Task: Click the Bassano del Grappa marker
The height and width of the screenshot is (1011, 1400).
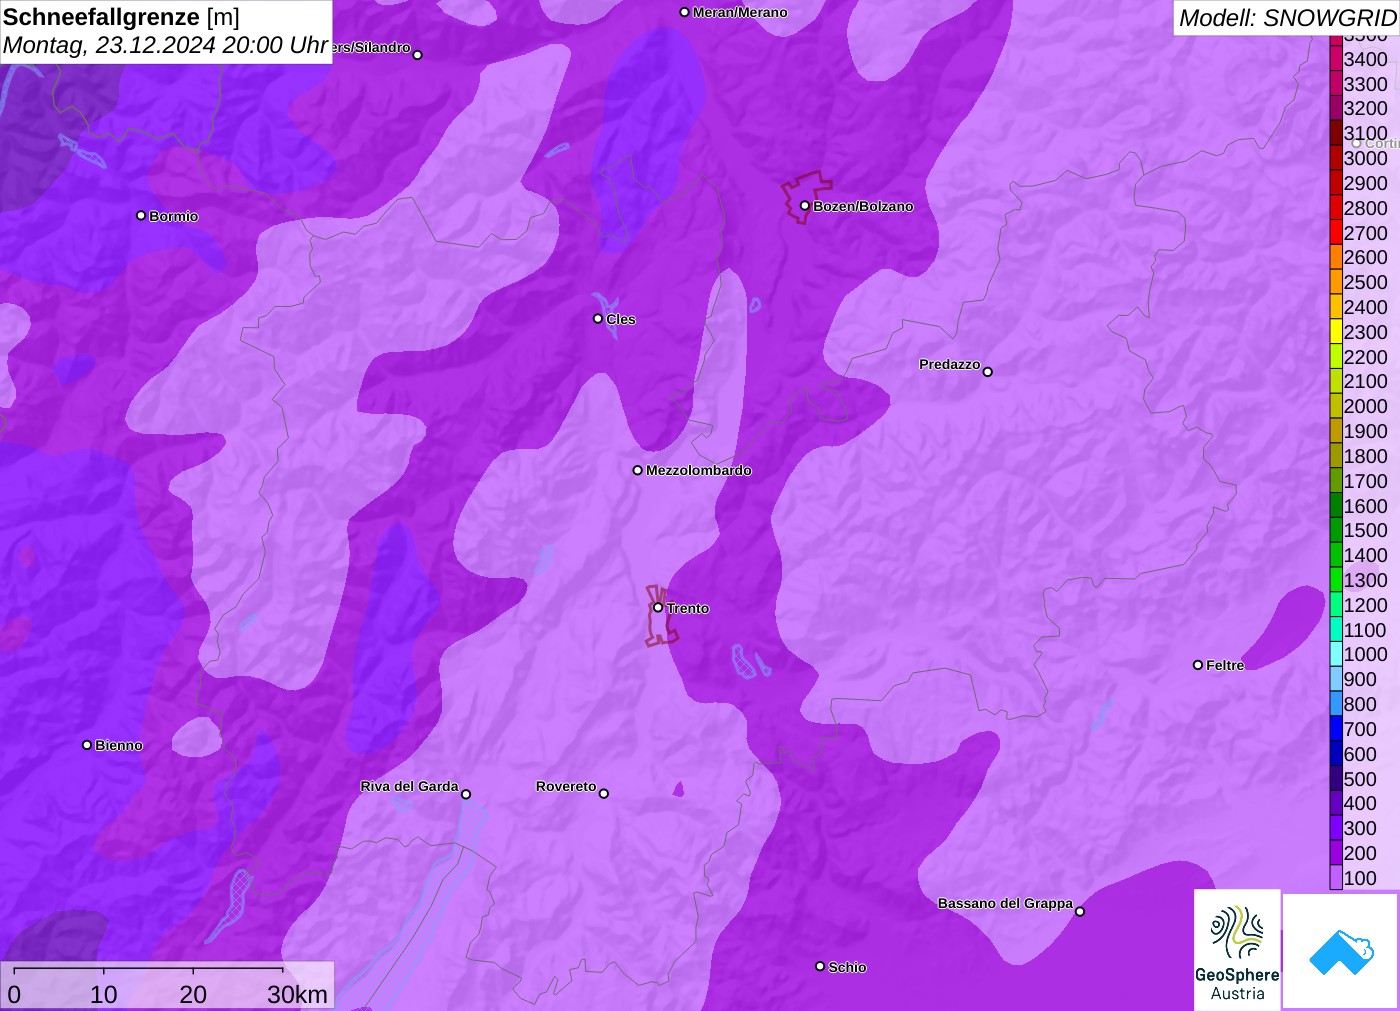Action: (x=1079, y=911)
